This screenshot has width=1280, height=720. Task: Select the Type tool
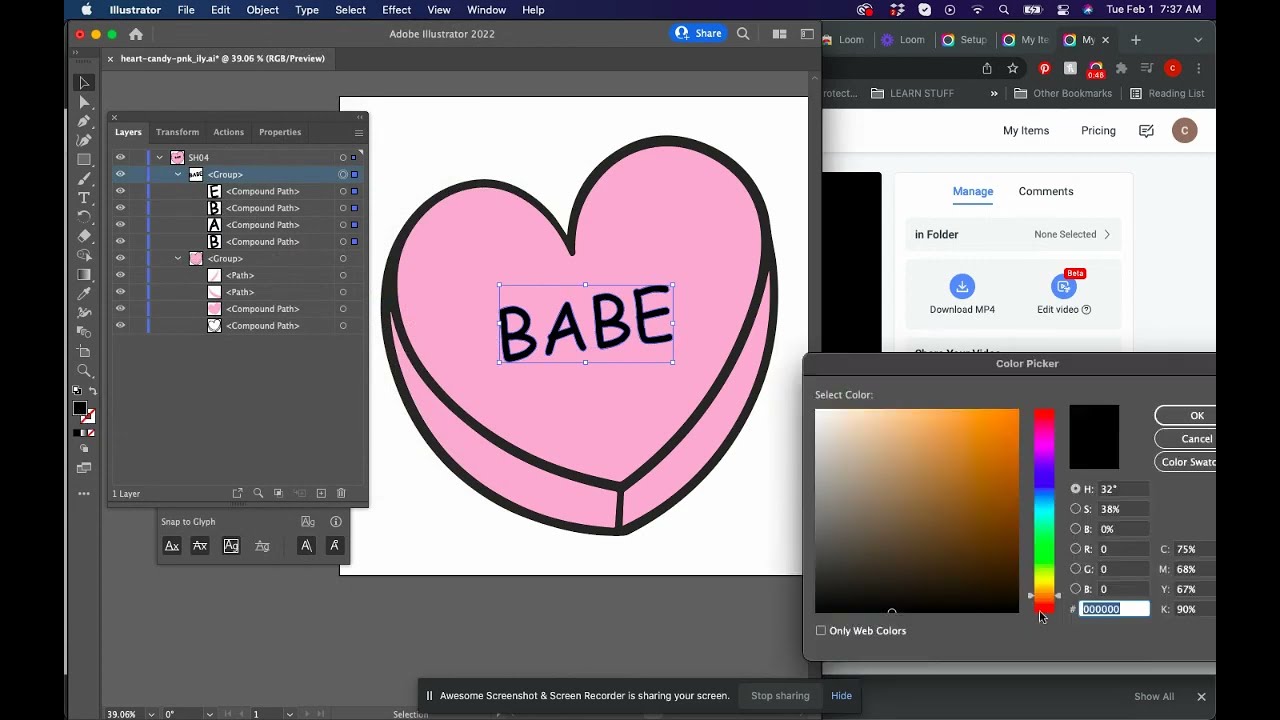click(84, 198)
